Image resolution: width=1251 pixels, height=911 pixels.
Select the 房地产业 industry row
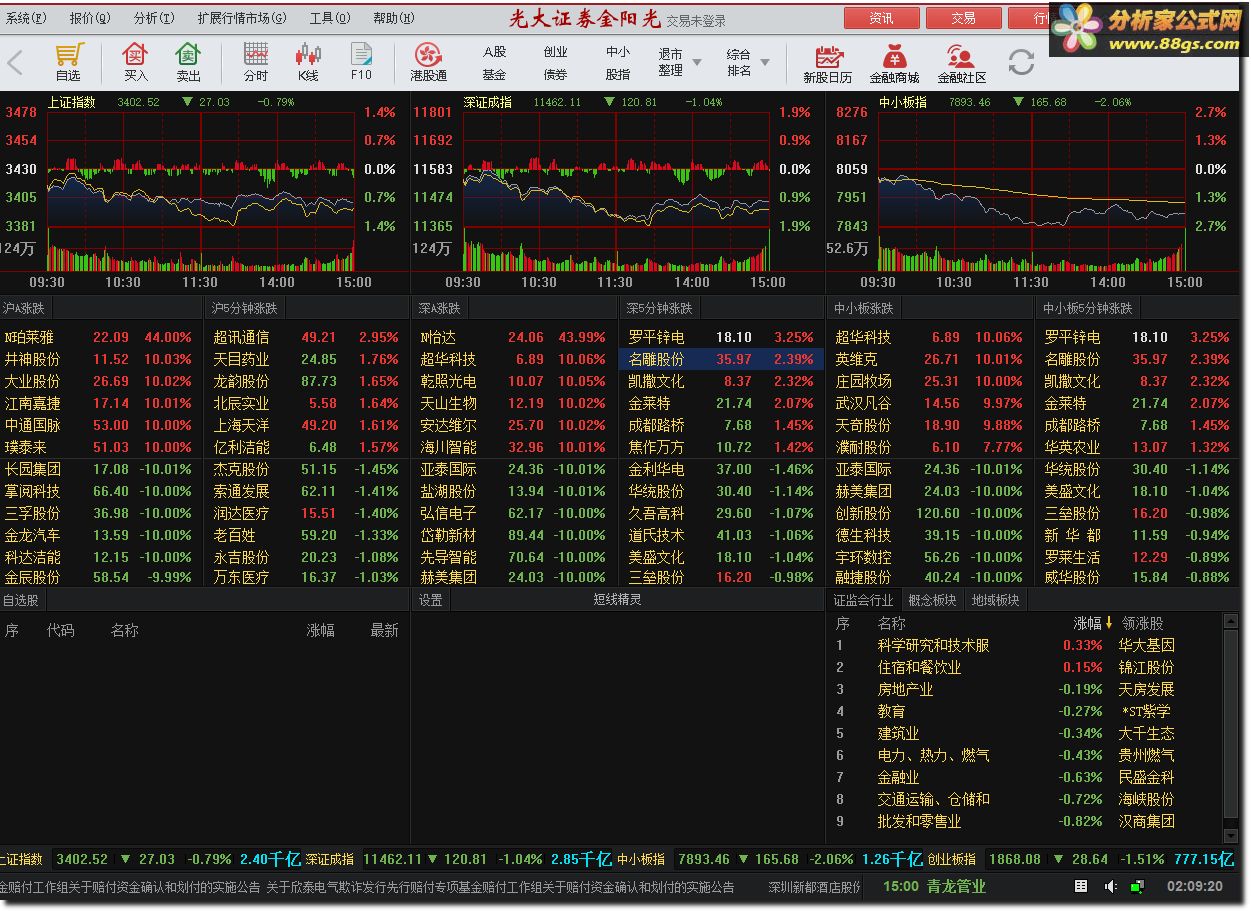pyautogui.click(x=1026, y=689)
